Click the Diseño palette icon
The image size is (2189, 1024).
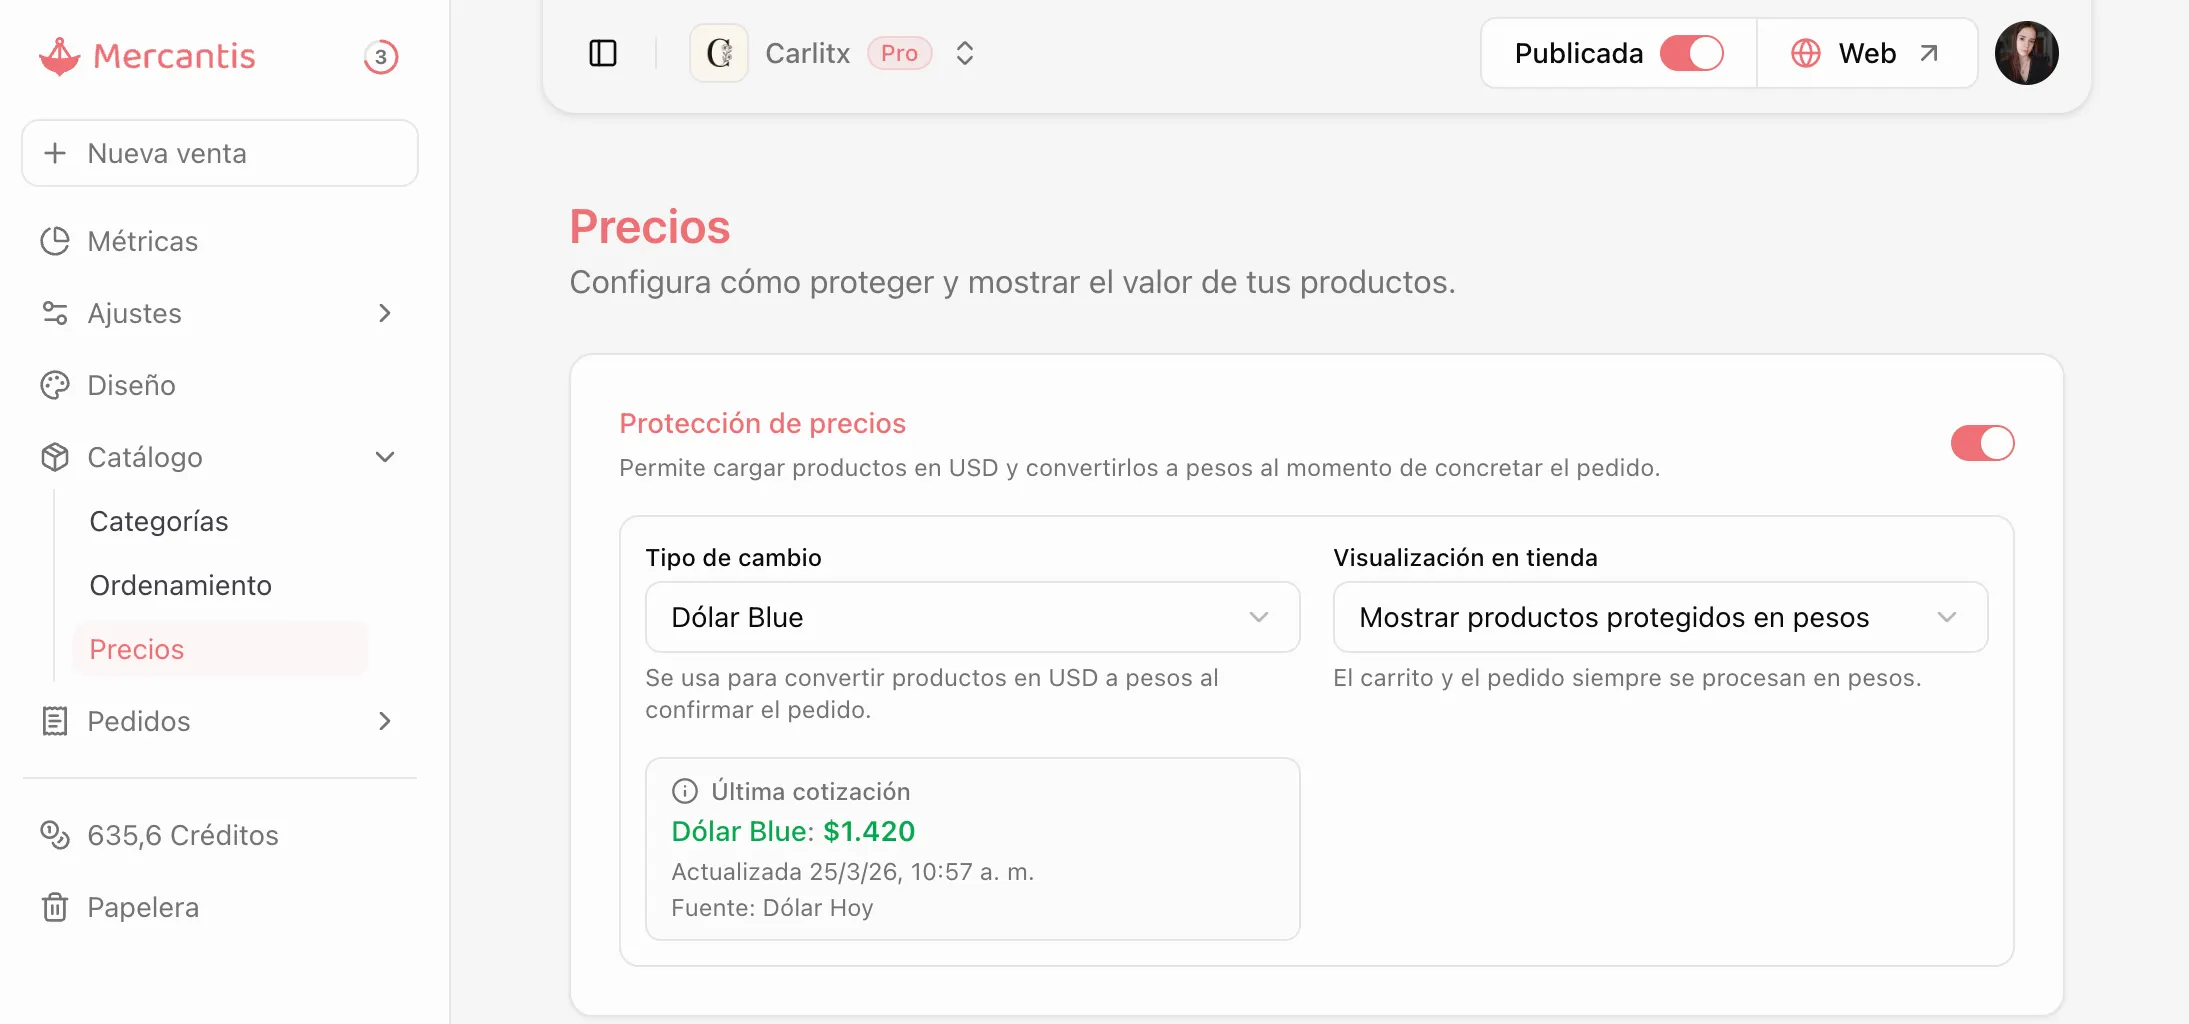click(55, 385)
